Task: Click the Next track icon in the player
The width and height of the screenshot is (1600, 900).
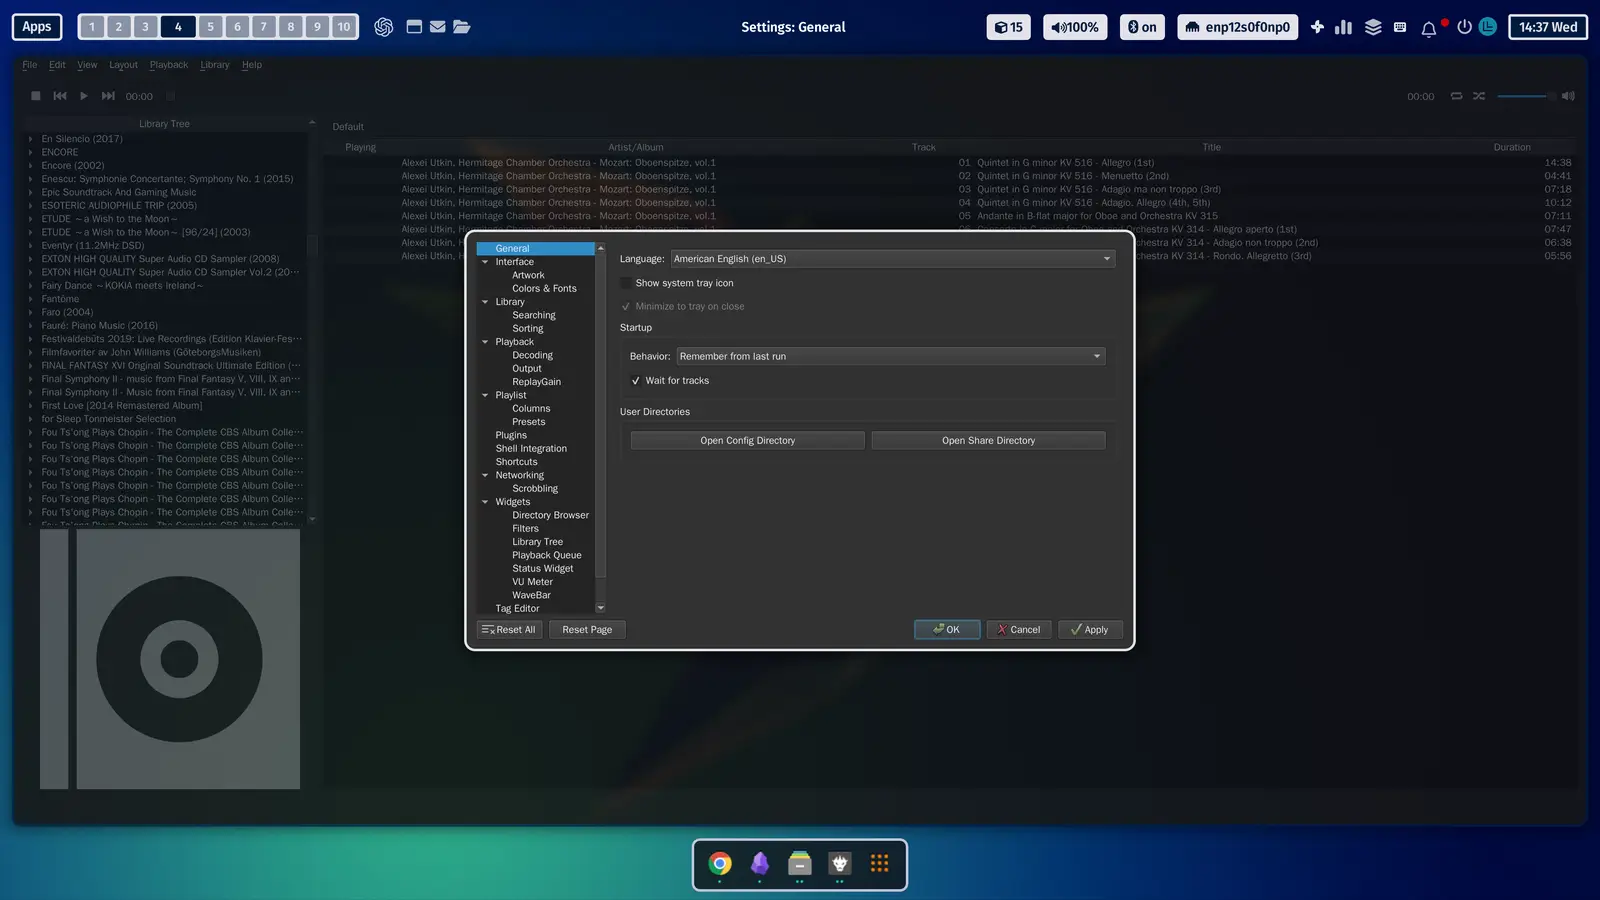Action: (108, 96)
